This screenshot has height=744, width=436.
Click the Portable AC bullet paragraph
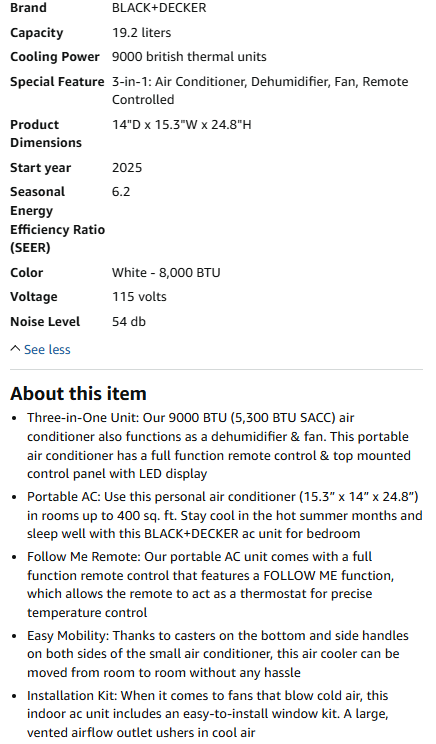click(x=224, y=515)
